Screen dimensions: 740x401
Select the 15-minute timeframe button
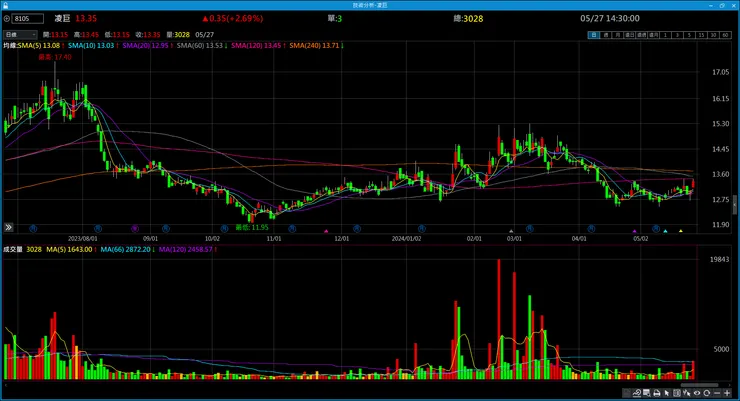tap(701, 35)
